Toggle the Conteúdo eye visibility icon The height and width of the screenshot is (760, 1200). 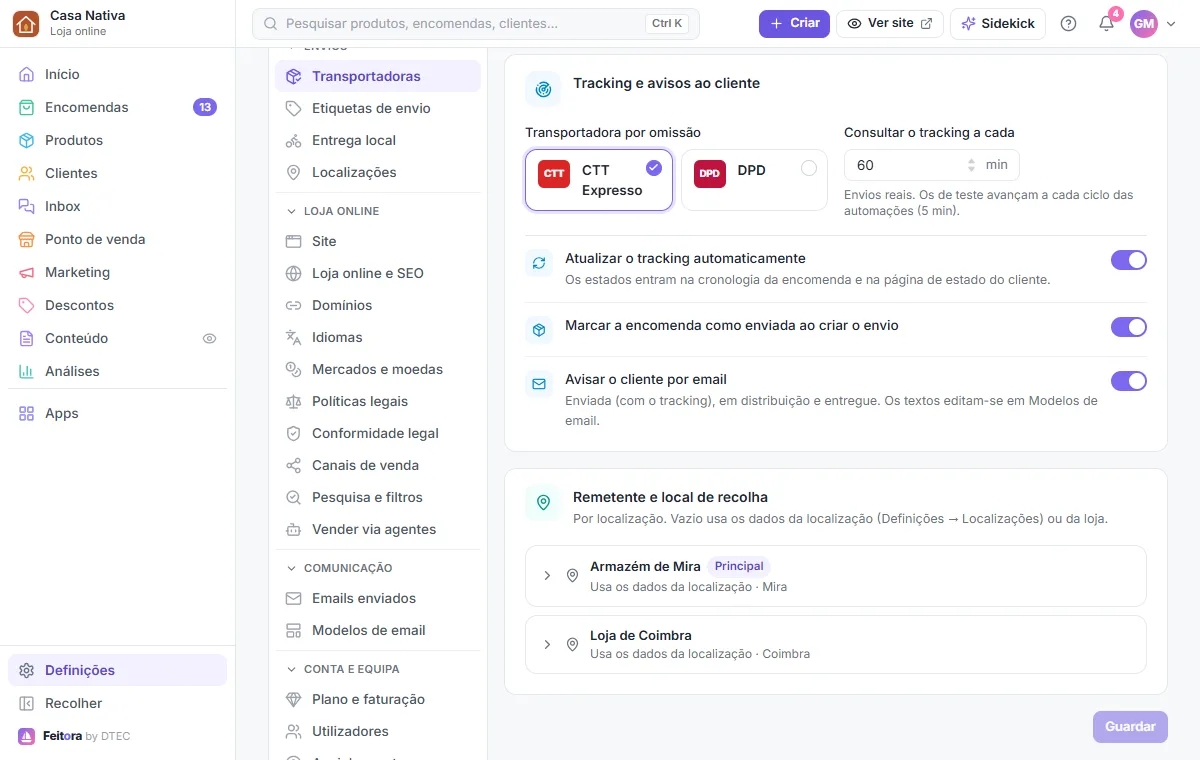[209, 338]
